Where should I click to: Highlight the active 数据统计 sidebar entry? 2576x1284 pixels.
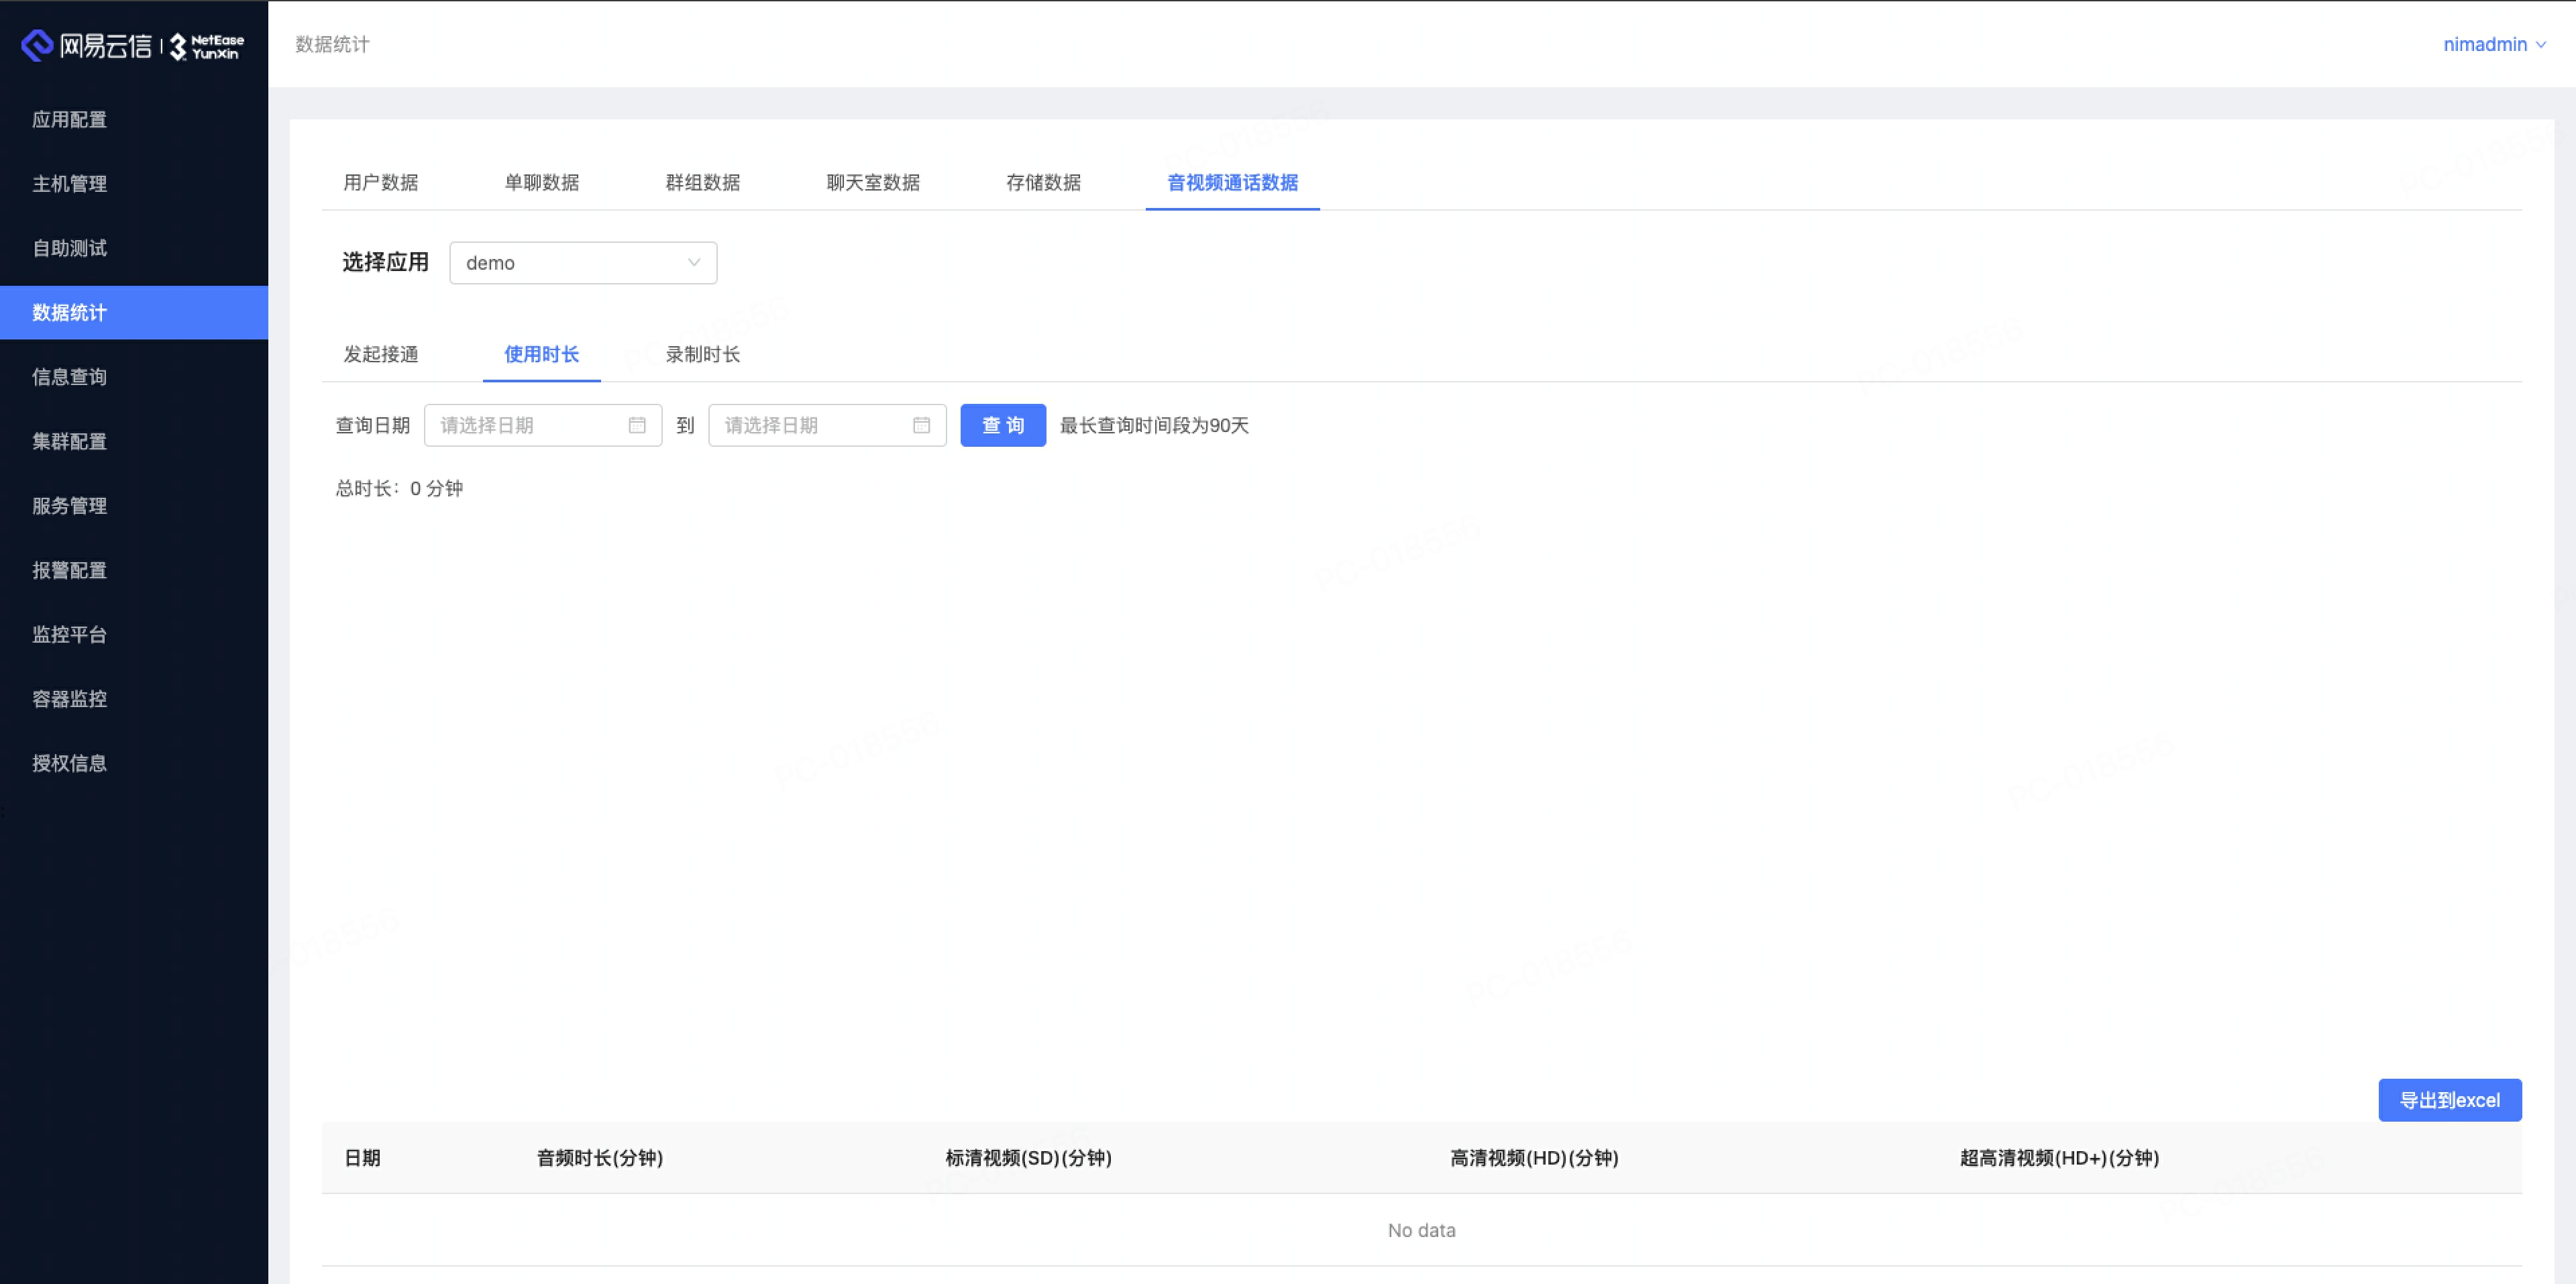click(69, 312)
